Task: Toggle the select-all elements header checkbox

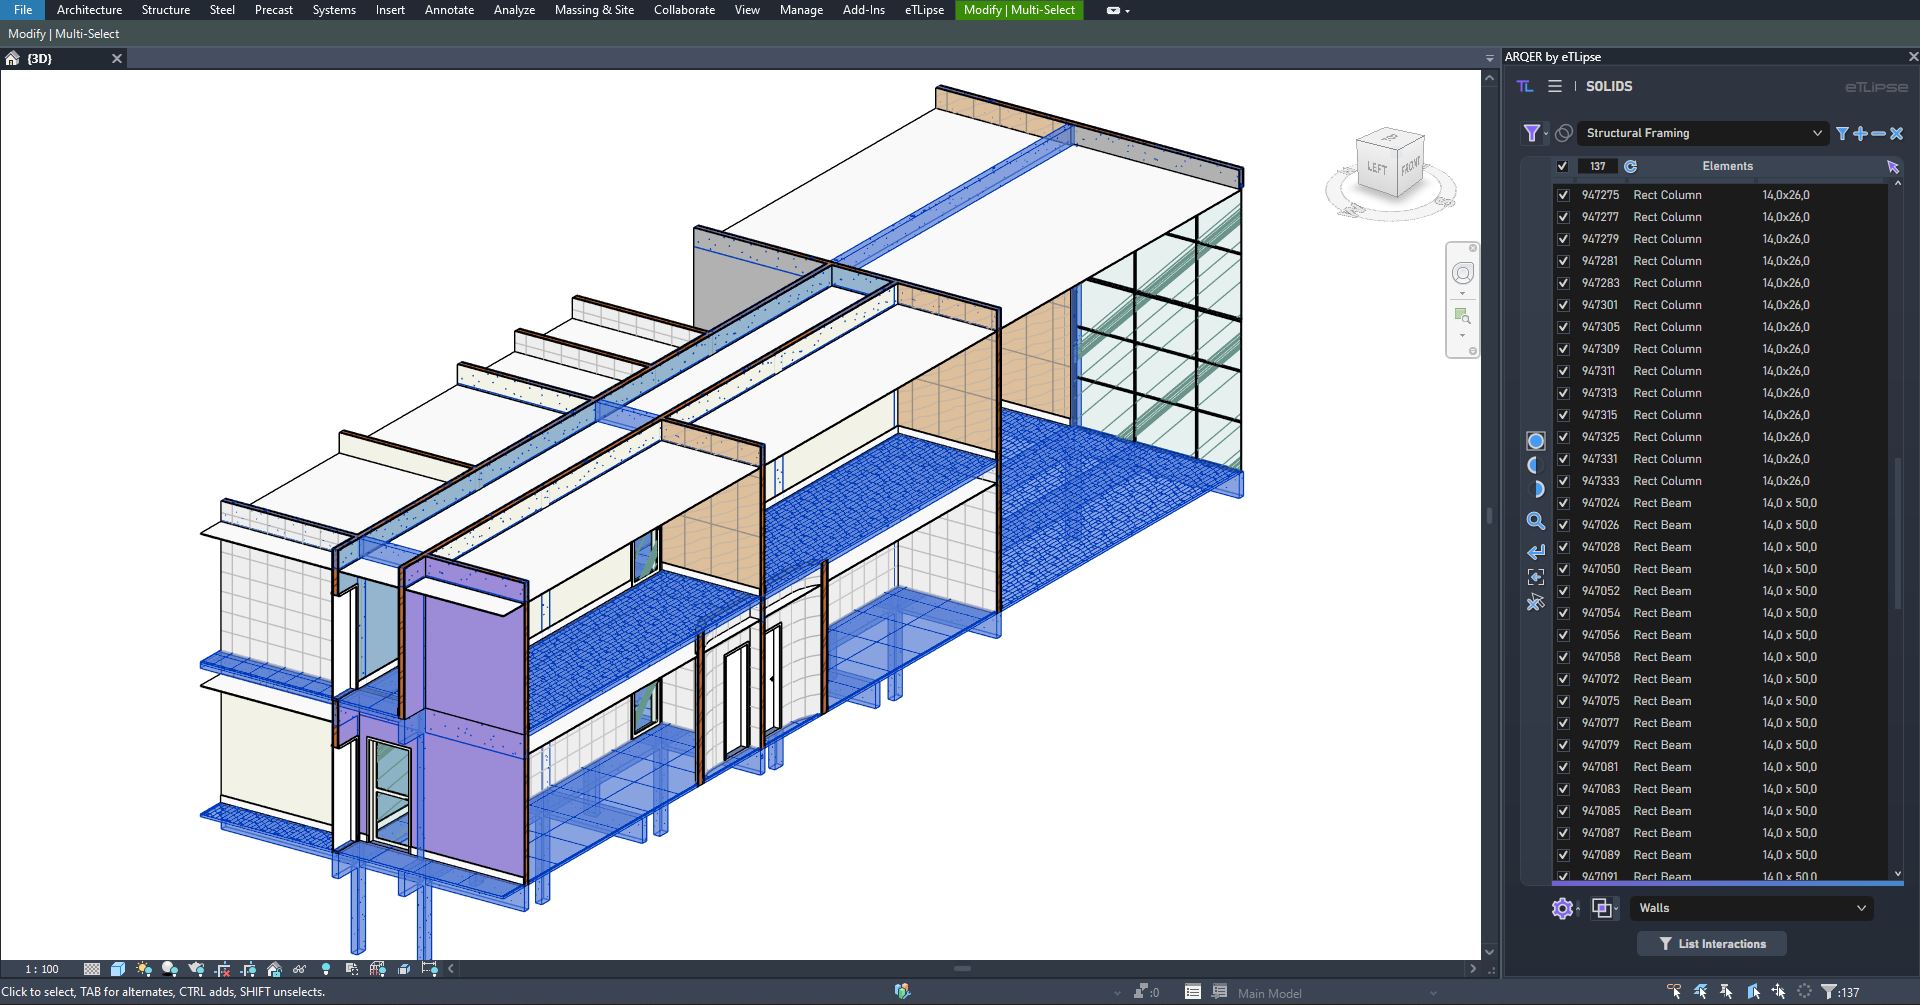Action: point(1562,167)
